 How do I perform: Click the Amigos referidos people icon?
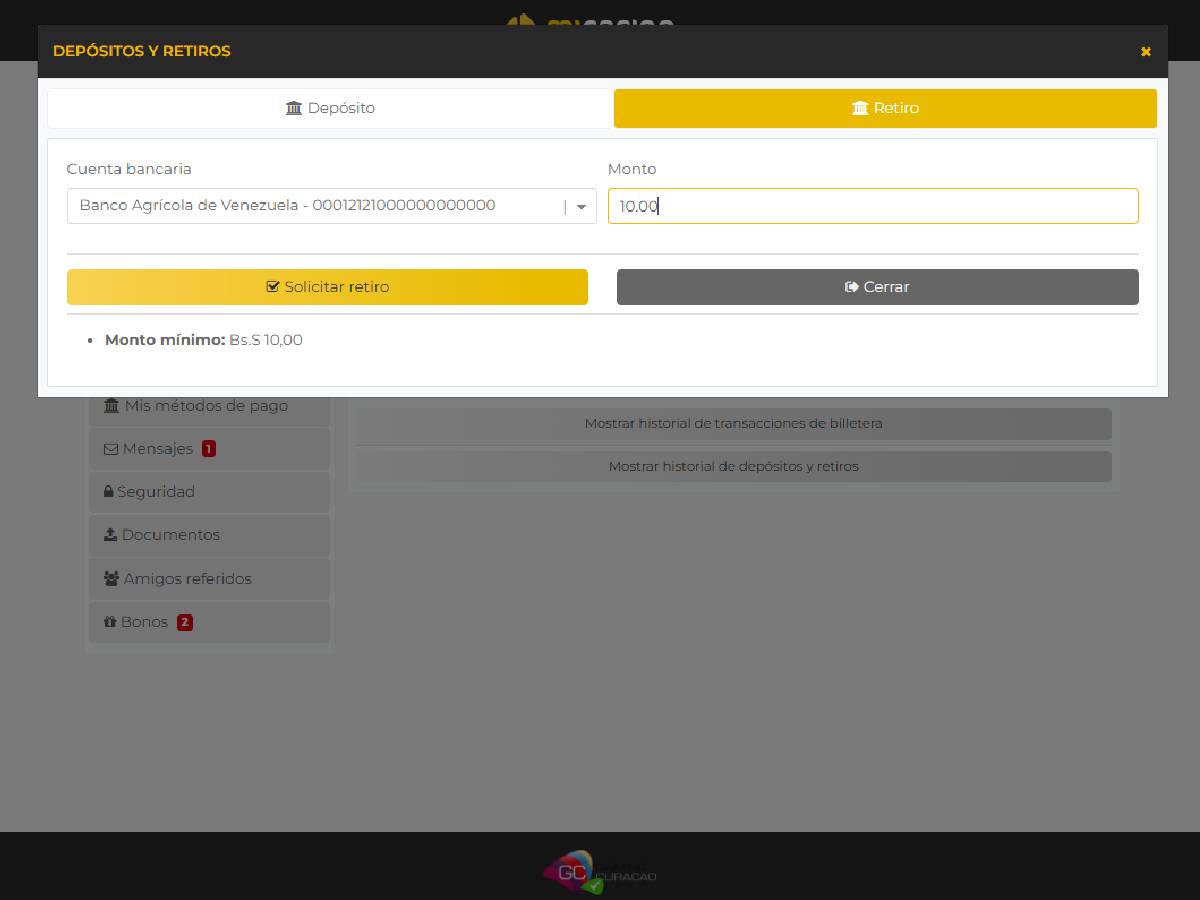click(x=111, y=579)
